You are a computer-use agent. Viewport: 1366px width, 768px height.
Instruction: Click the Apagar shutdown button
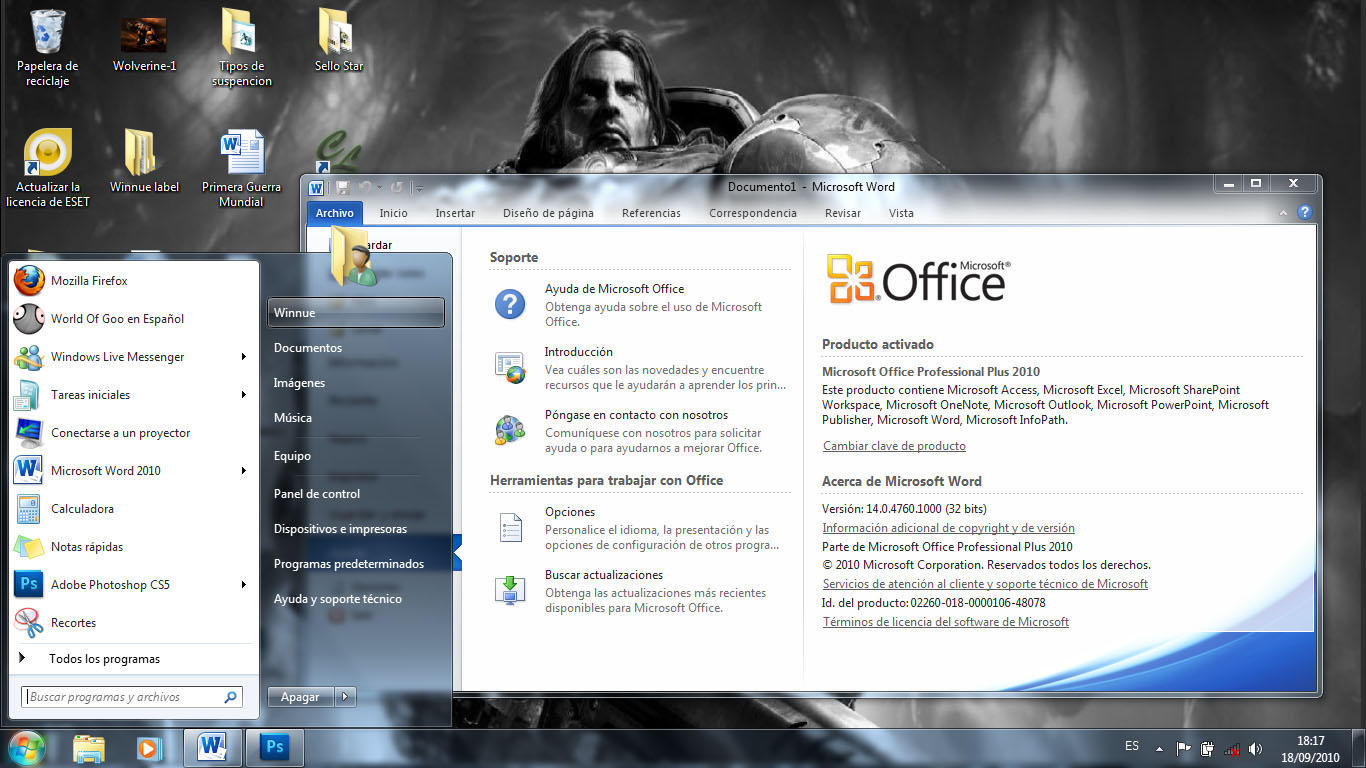pos(301,697)
